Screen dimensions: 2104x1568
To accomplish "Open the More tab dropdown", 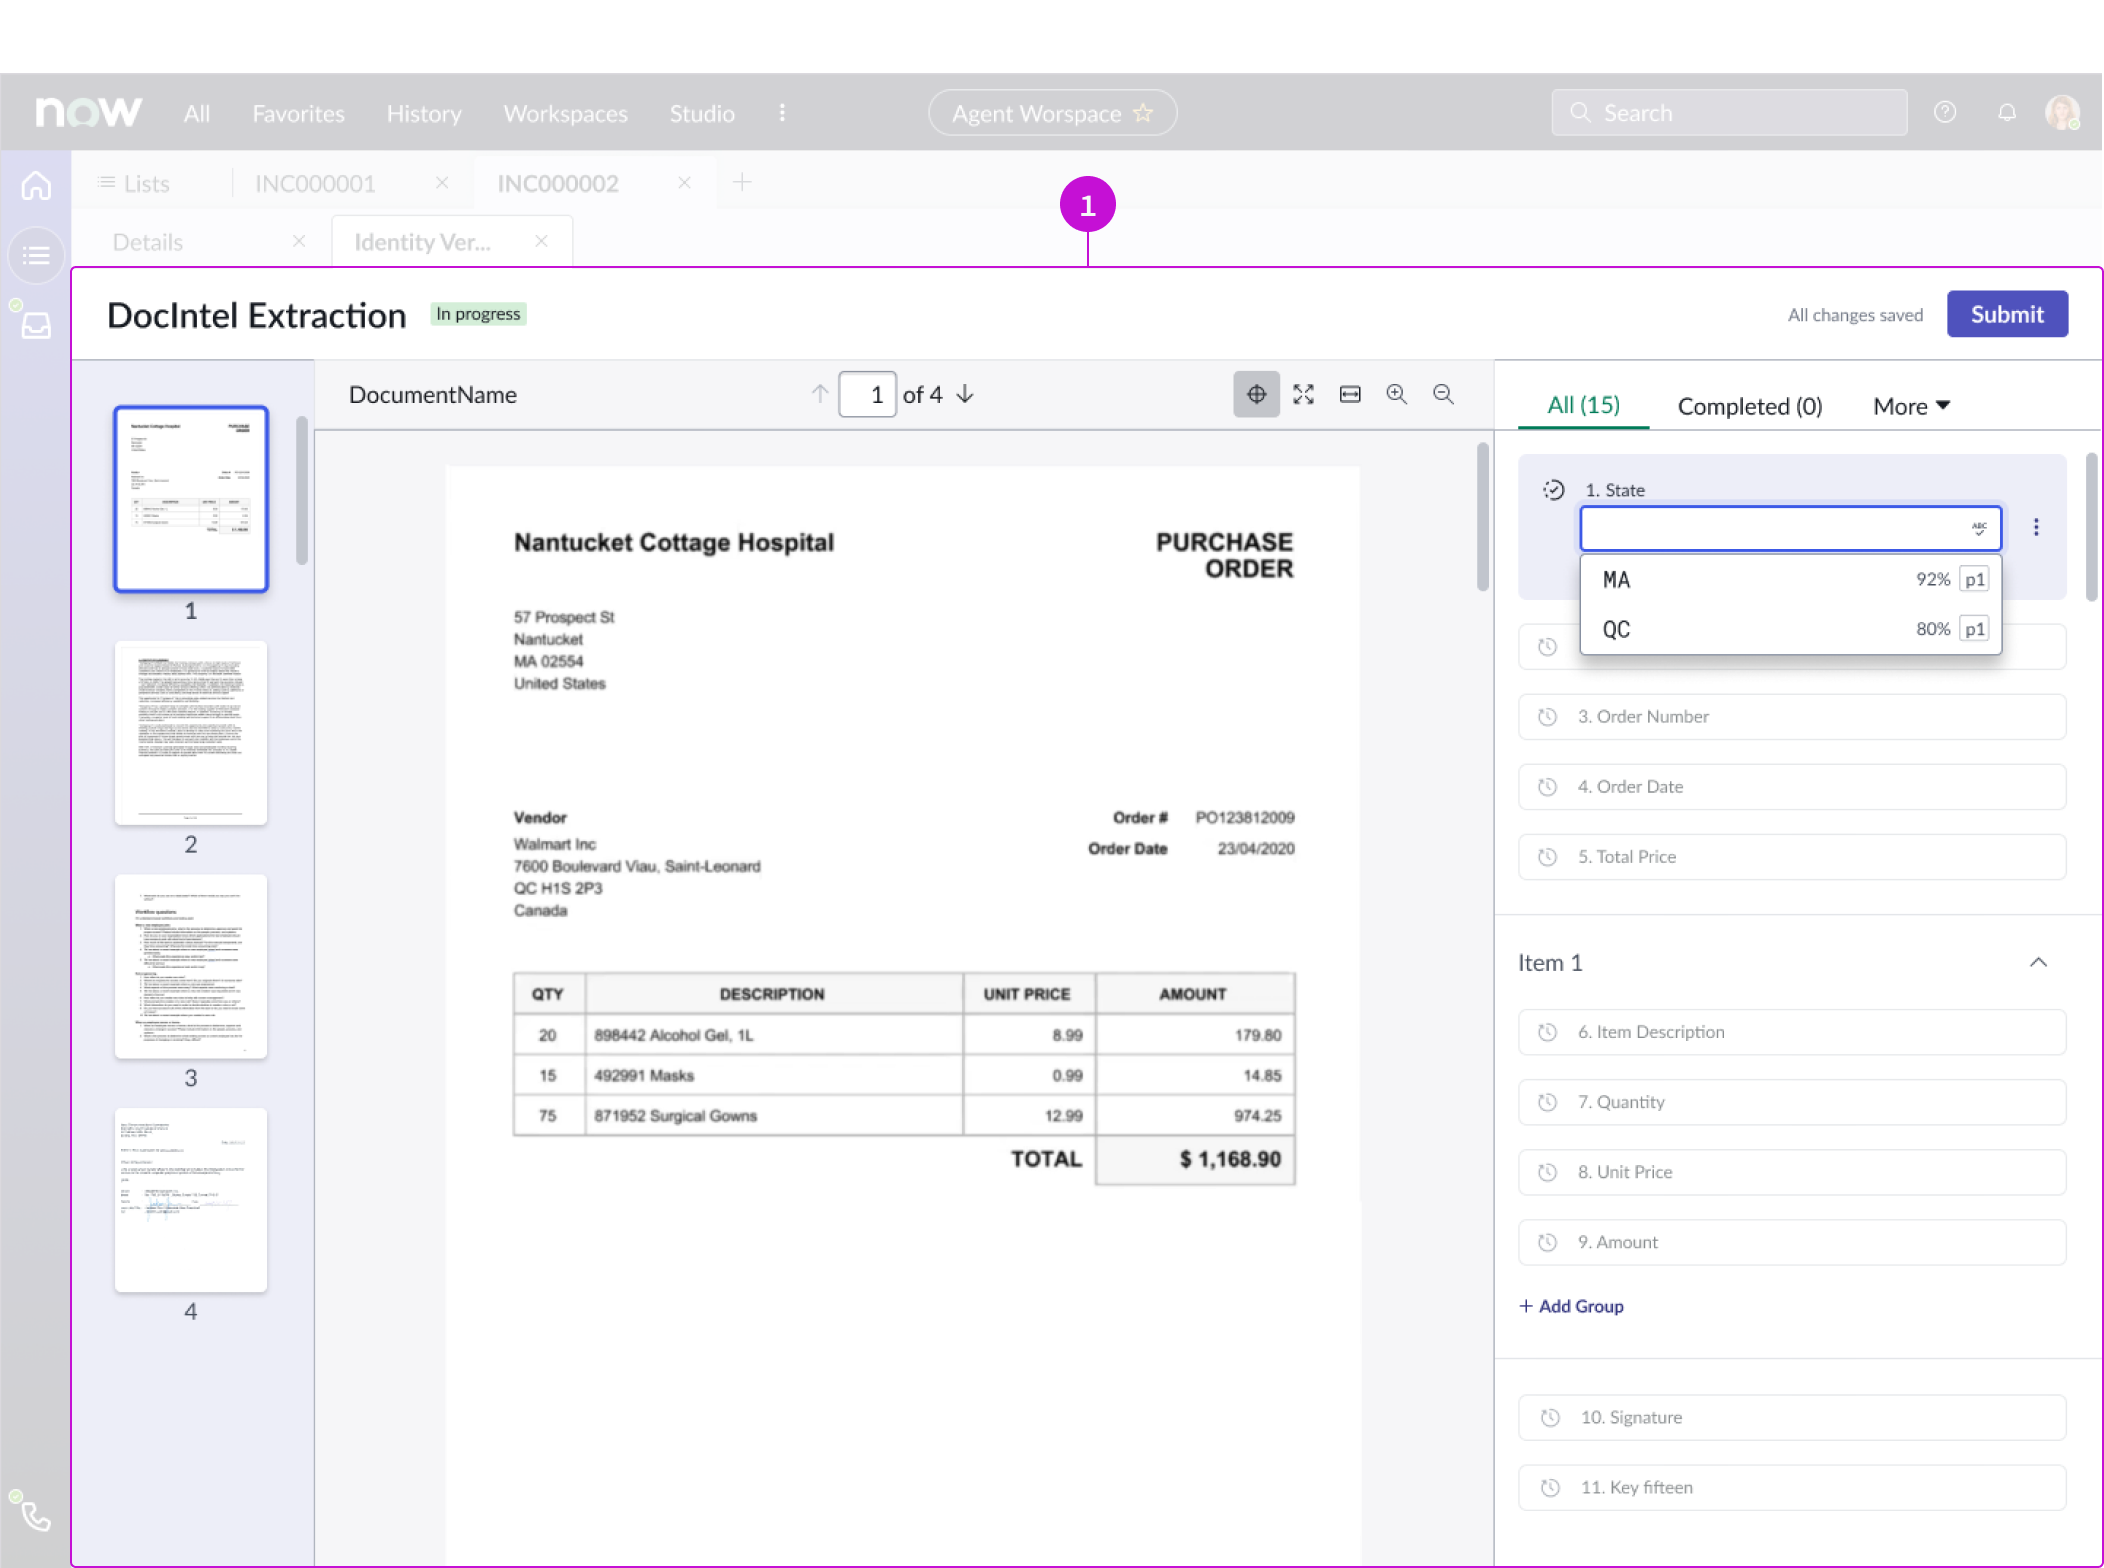I will click(1911, 406).
